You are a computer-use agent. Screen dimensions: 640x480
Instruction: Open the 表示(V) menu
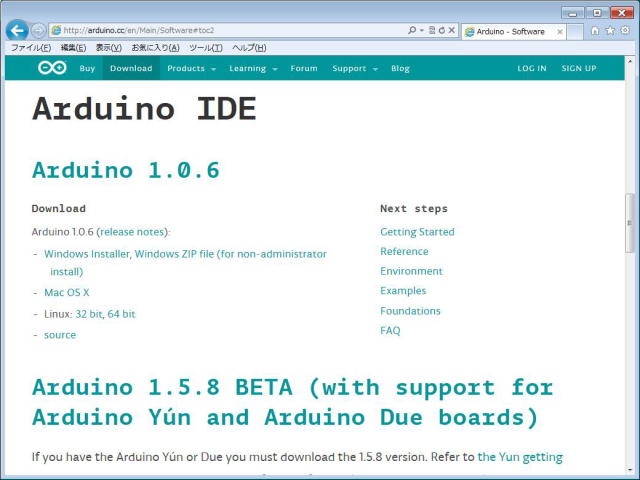109,48
